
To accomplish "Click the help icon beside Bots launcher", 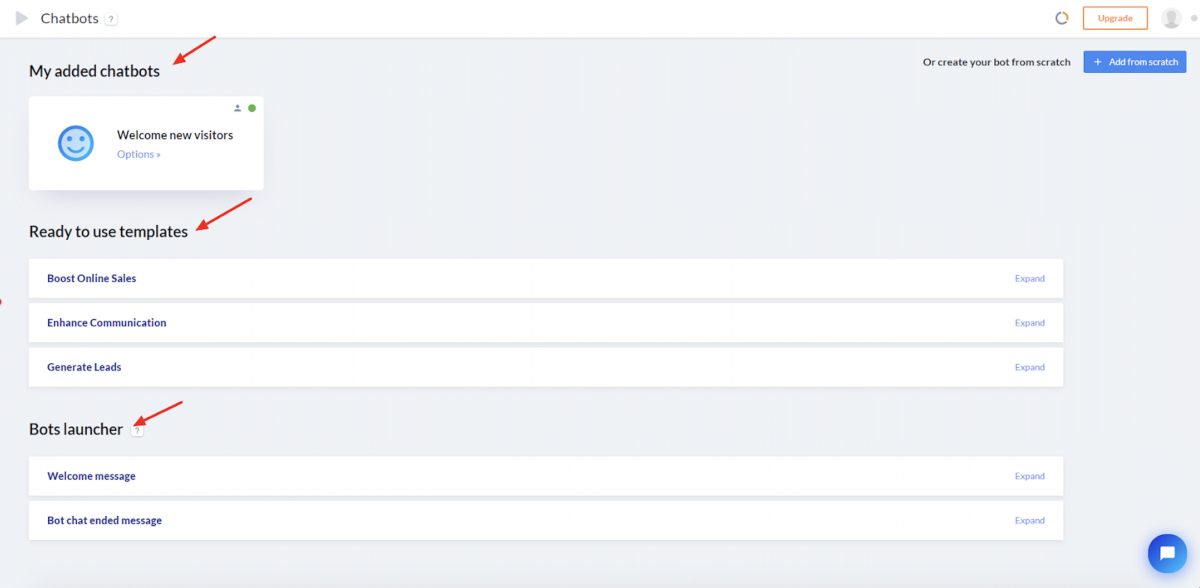I will pyautogui.click(x=138, y=430).
